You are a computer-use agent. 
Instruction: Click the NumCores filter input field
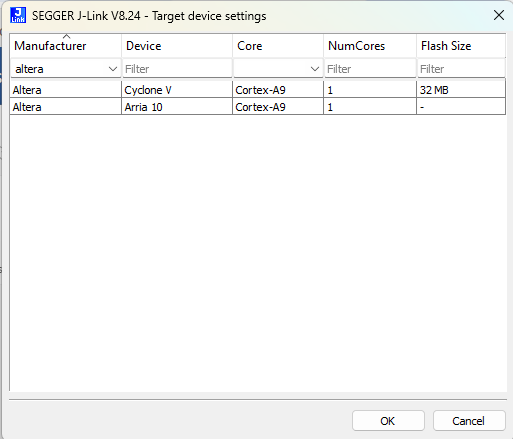(x=370, y=69)
